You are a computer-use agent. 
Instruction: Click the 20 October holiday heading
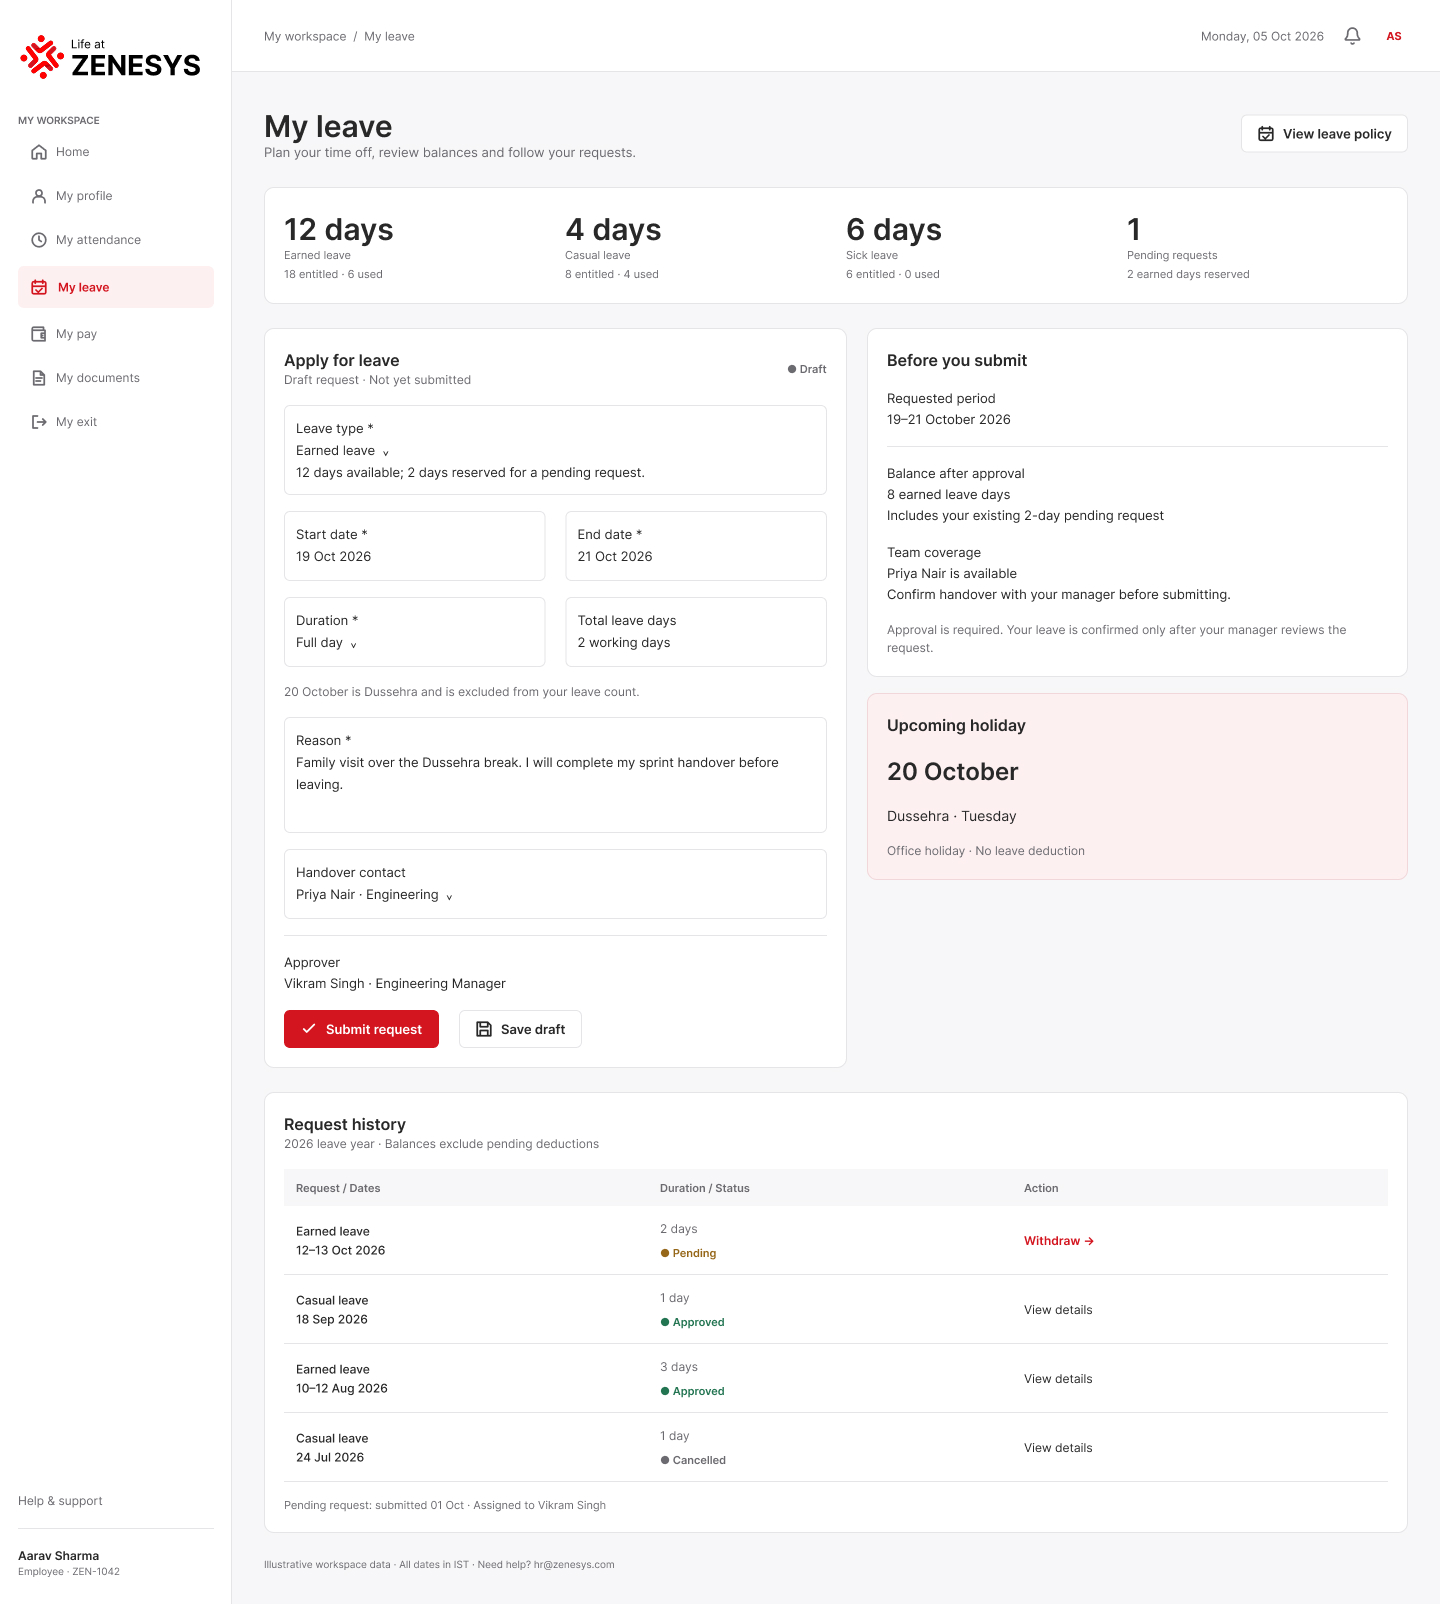(952, 772)
